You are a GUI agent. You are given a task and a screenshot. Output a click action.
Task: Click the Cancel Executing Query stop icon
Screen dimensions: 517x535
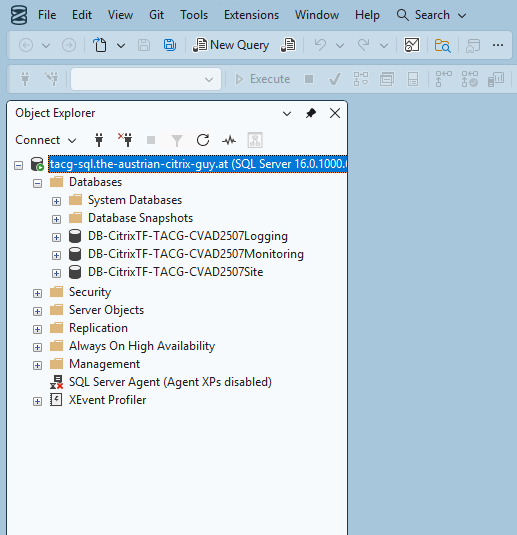click(309, 79)
